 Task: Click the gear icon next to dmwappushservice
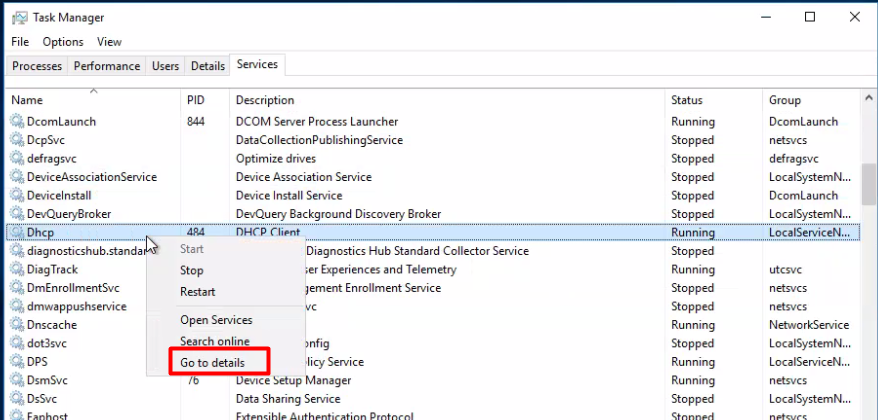[18, 306]
